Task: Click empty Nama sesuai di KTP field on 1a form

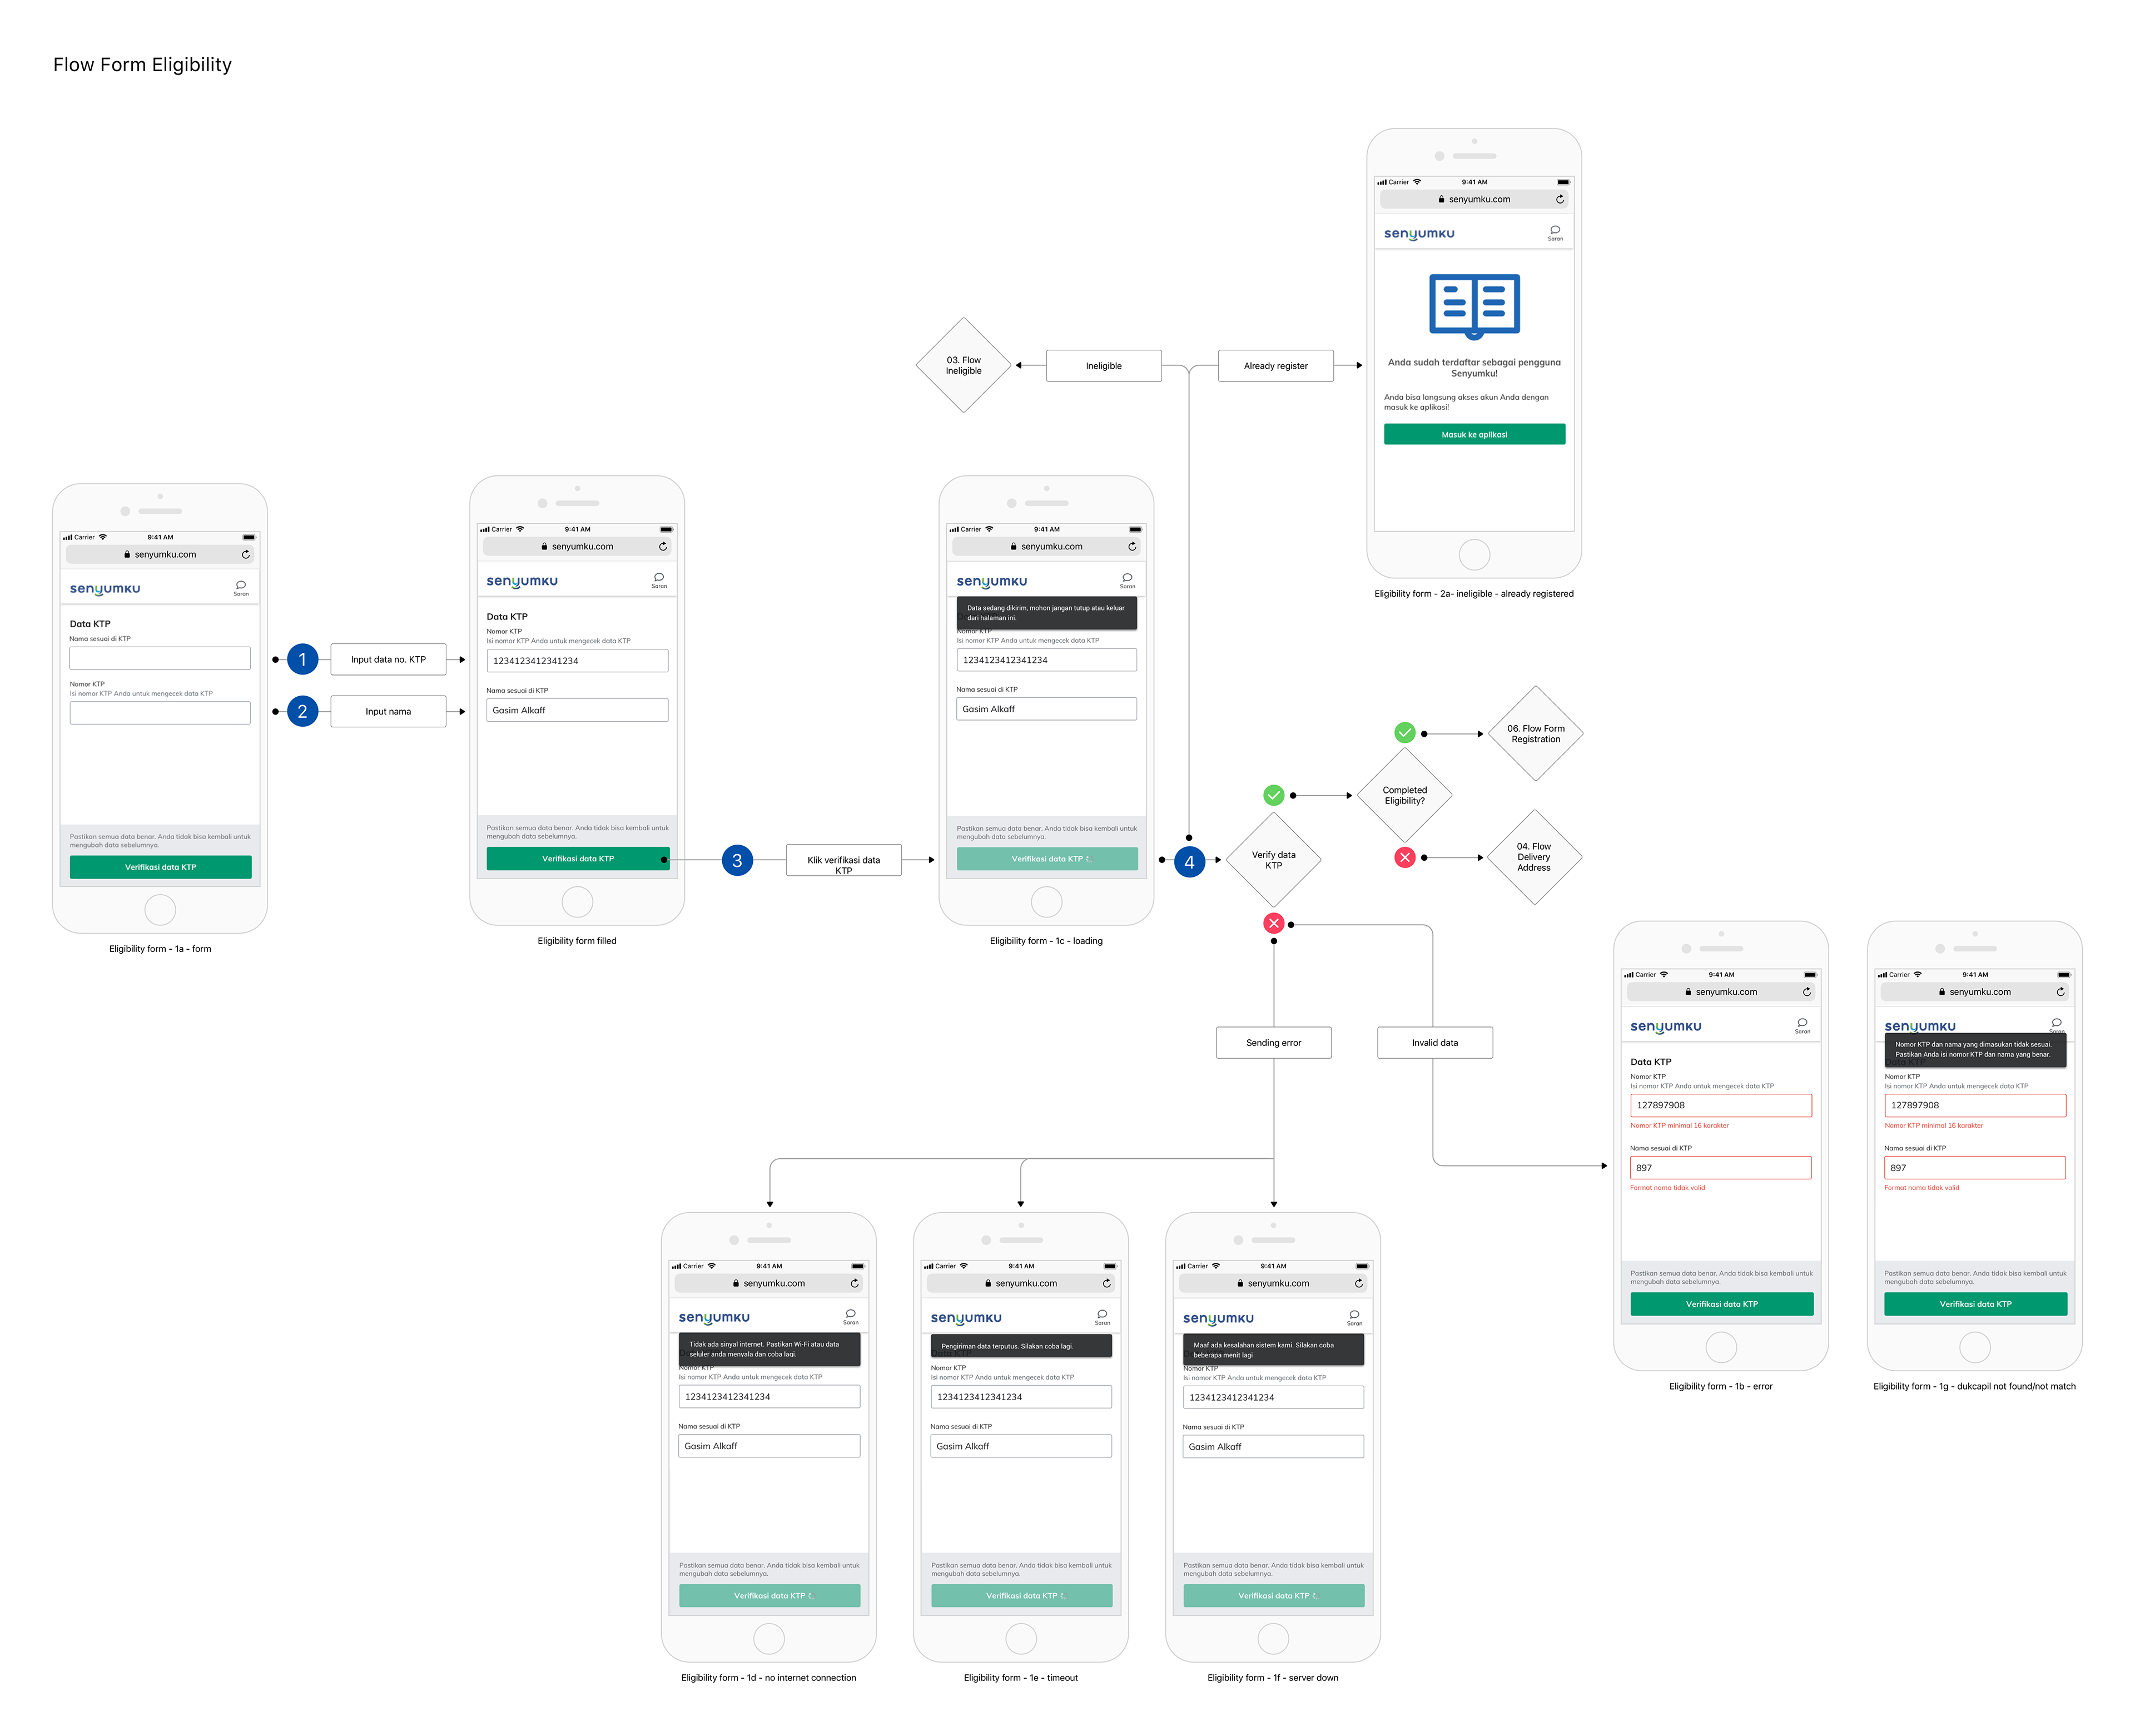Action: coord(160,658)
